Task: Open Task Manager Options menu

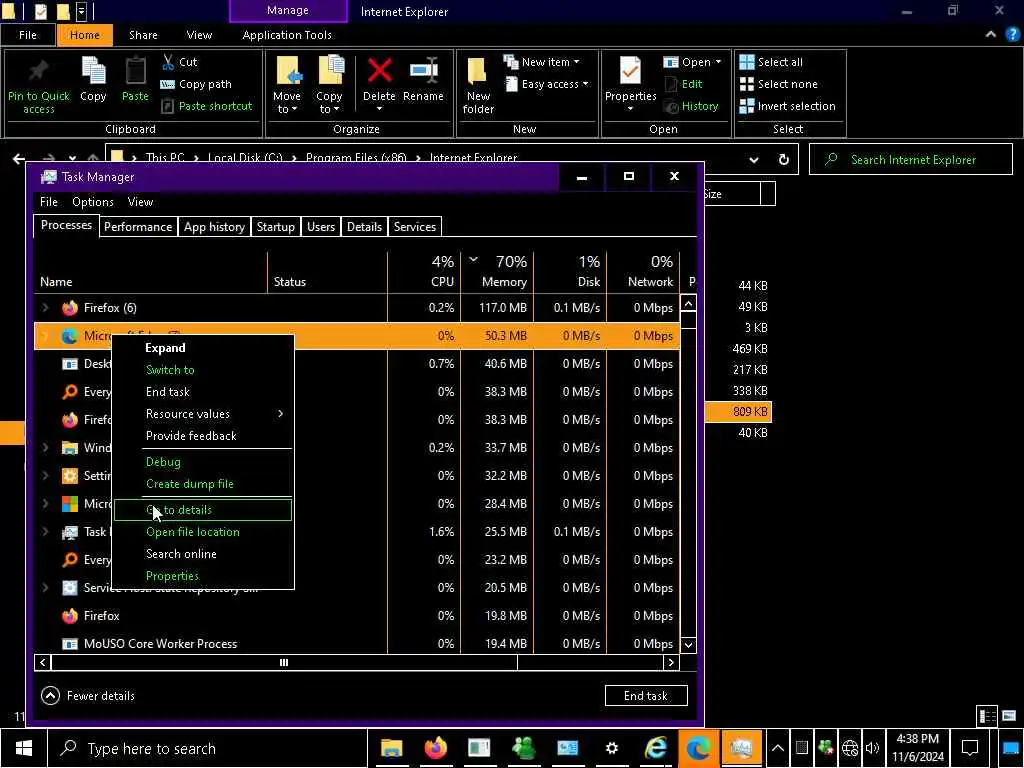Action: (x=93, y=202)
